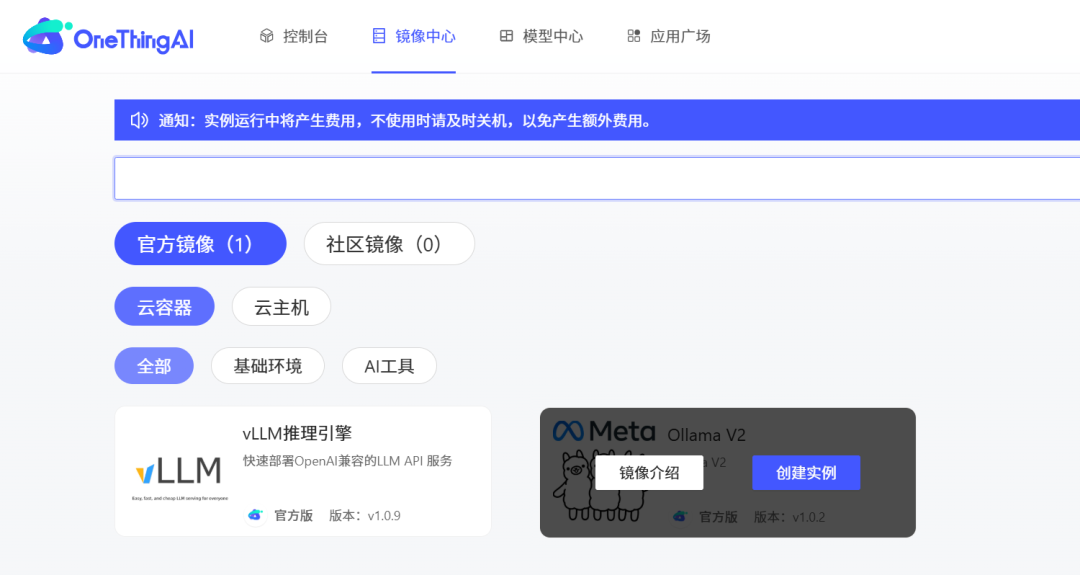Click the grid icon beside 模型中心
This screenshot has height=575, width=1080.
[506, 36]
